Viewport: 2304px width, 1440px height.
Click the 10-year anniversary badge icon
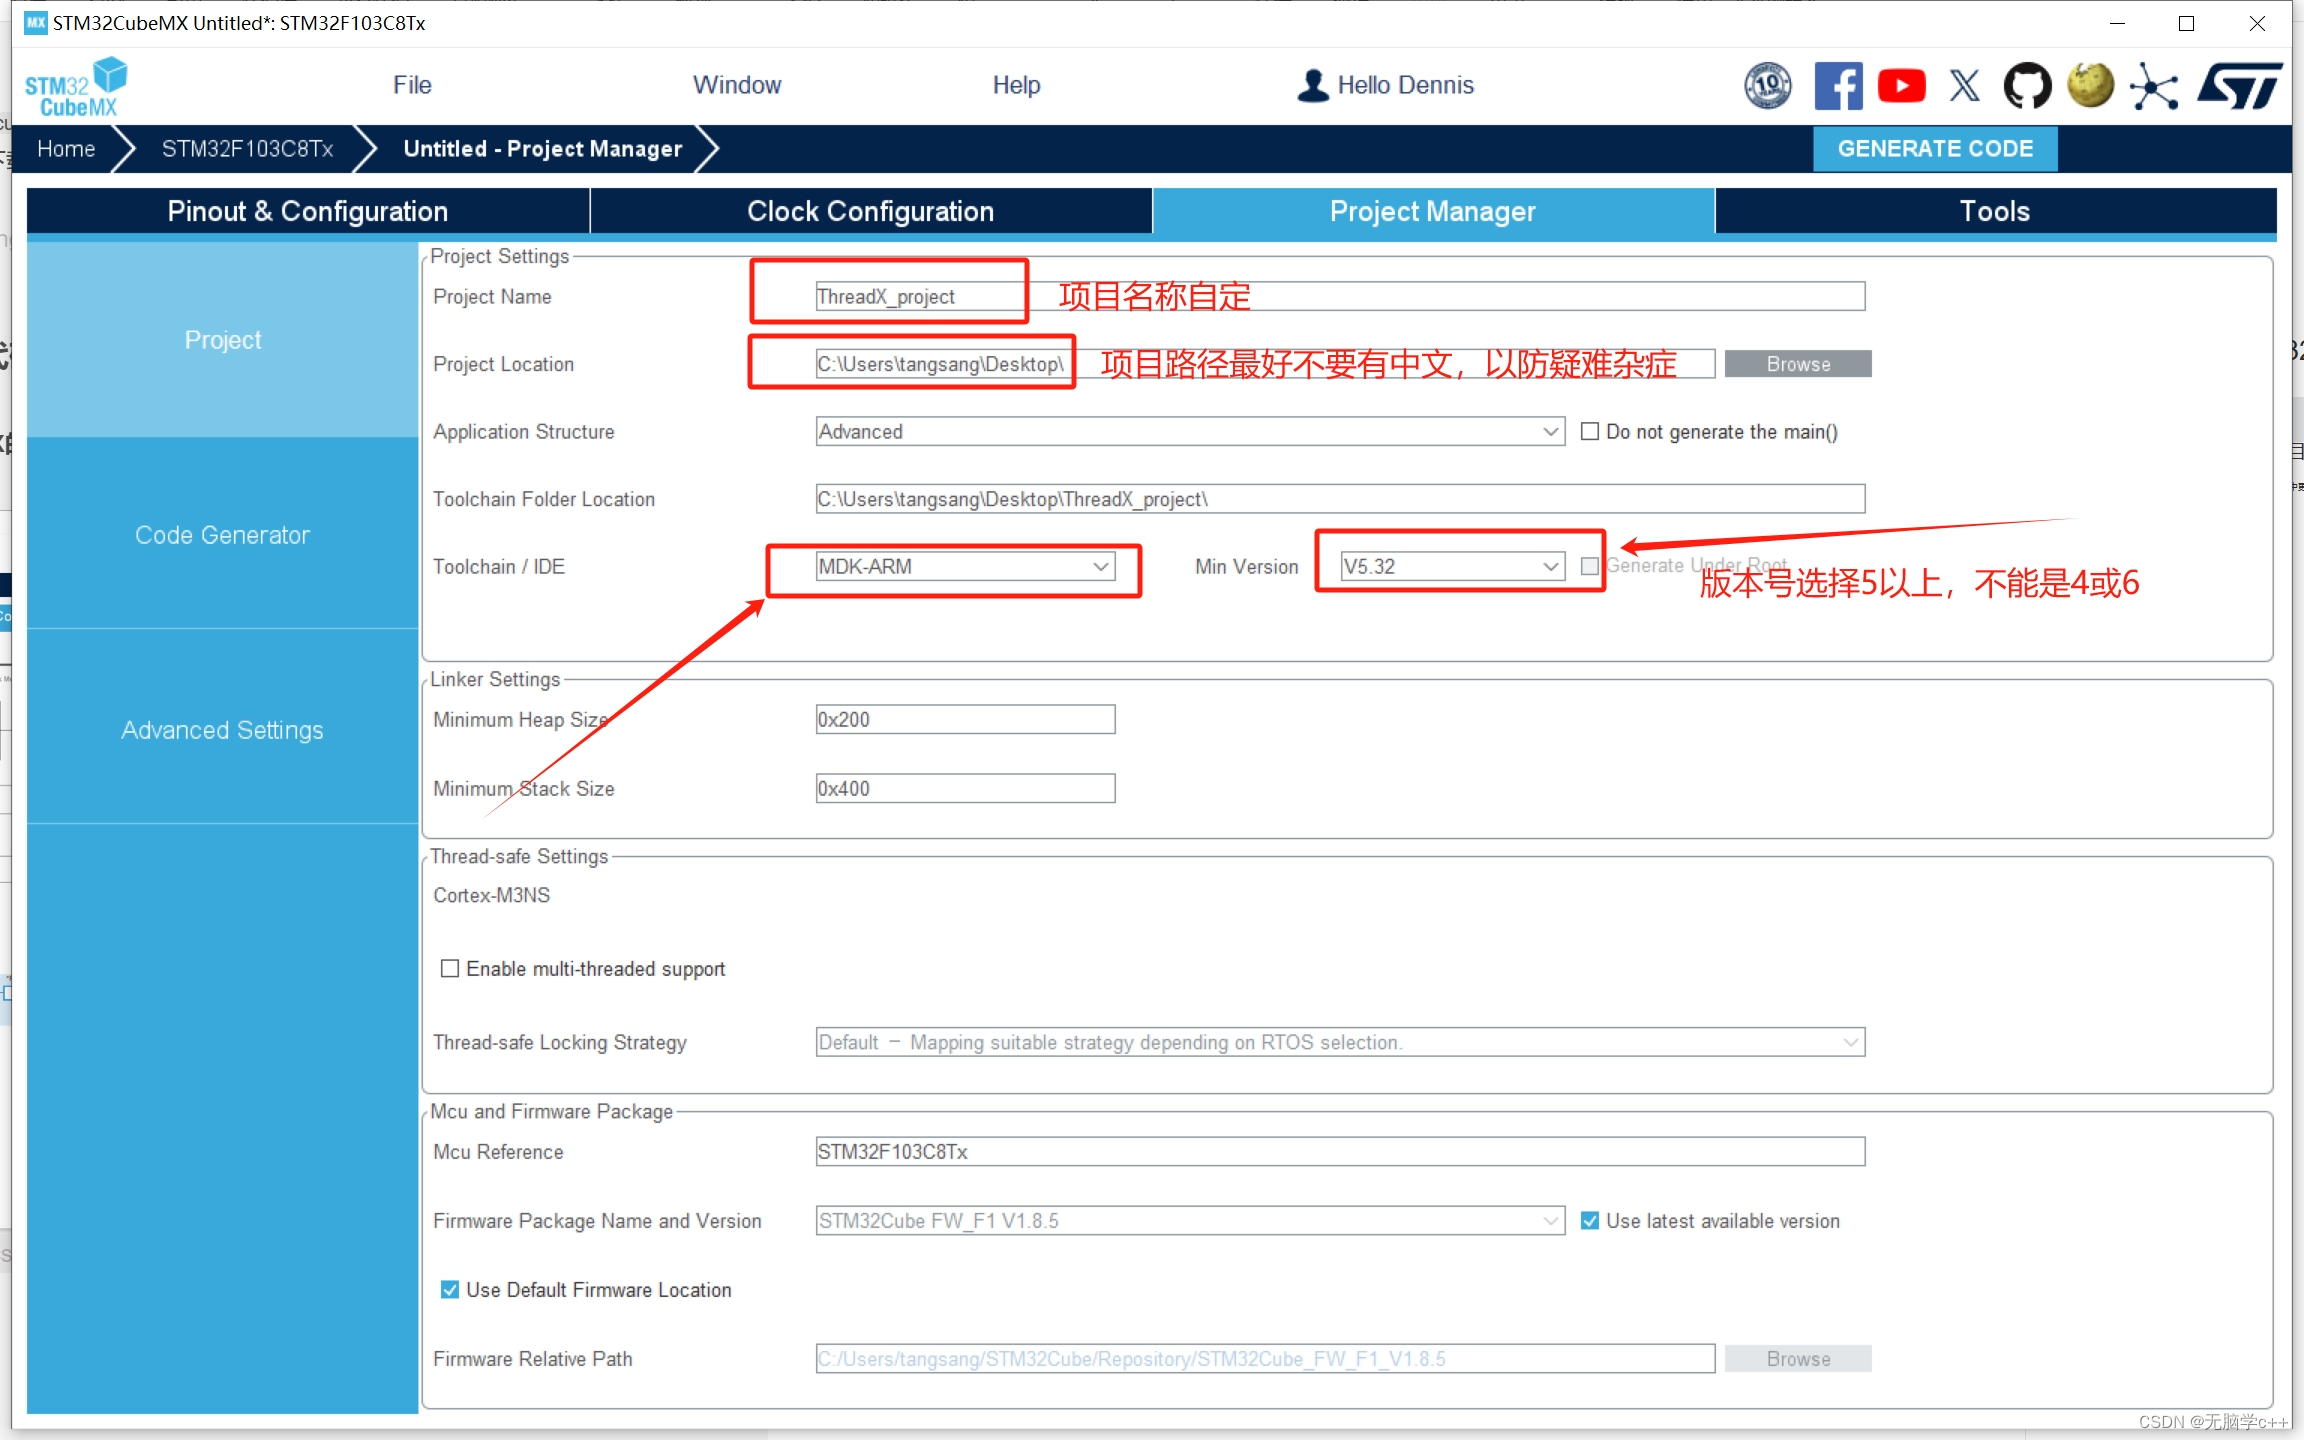pyautogui.click(x=1768, y=86)
